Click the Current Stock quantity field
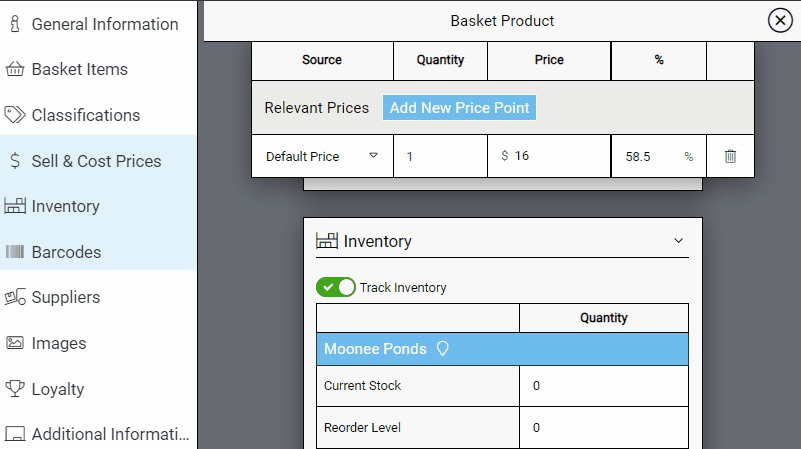This screenshot has width=801, height=449. click(x=603, y=386)
